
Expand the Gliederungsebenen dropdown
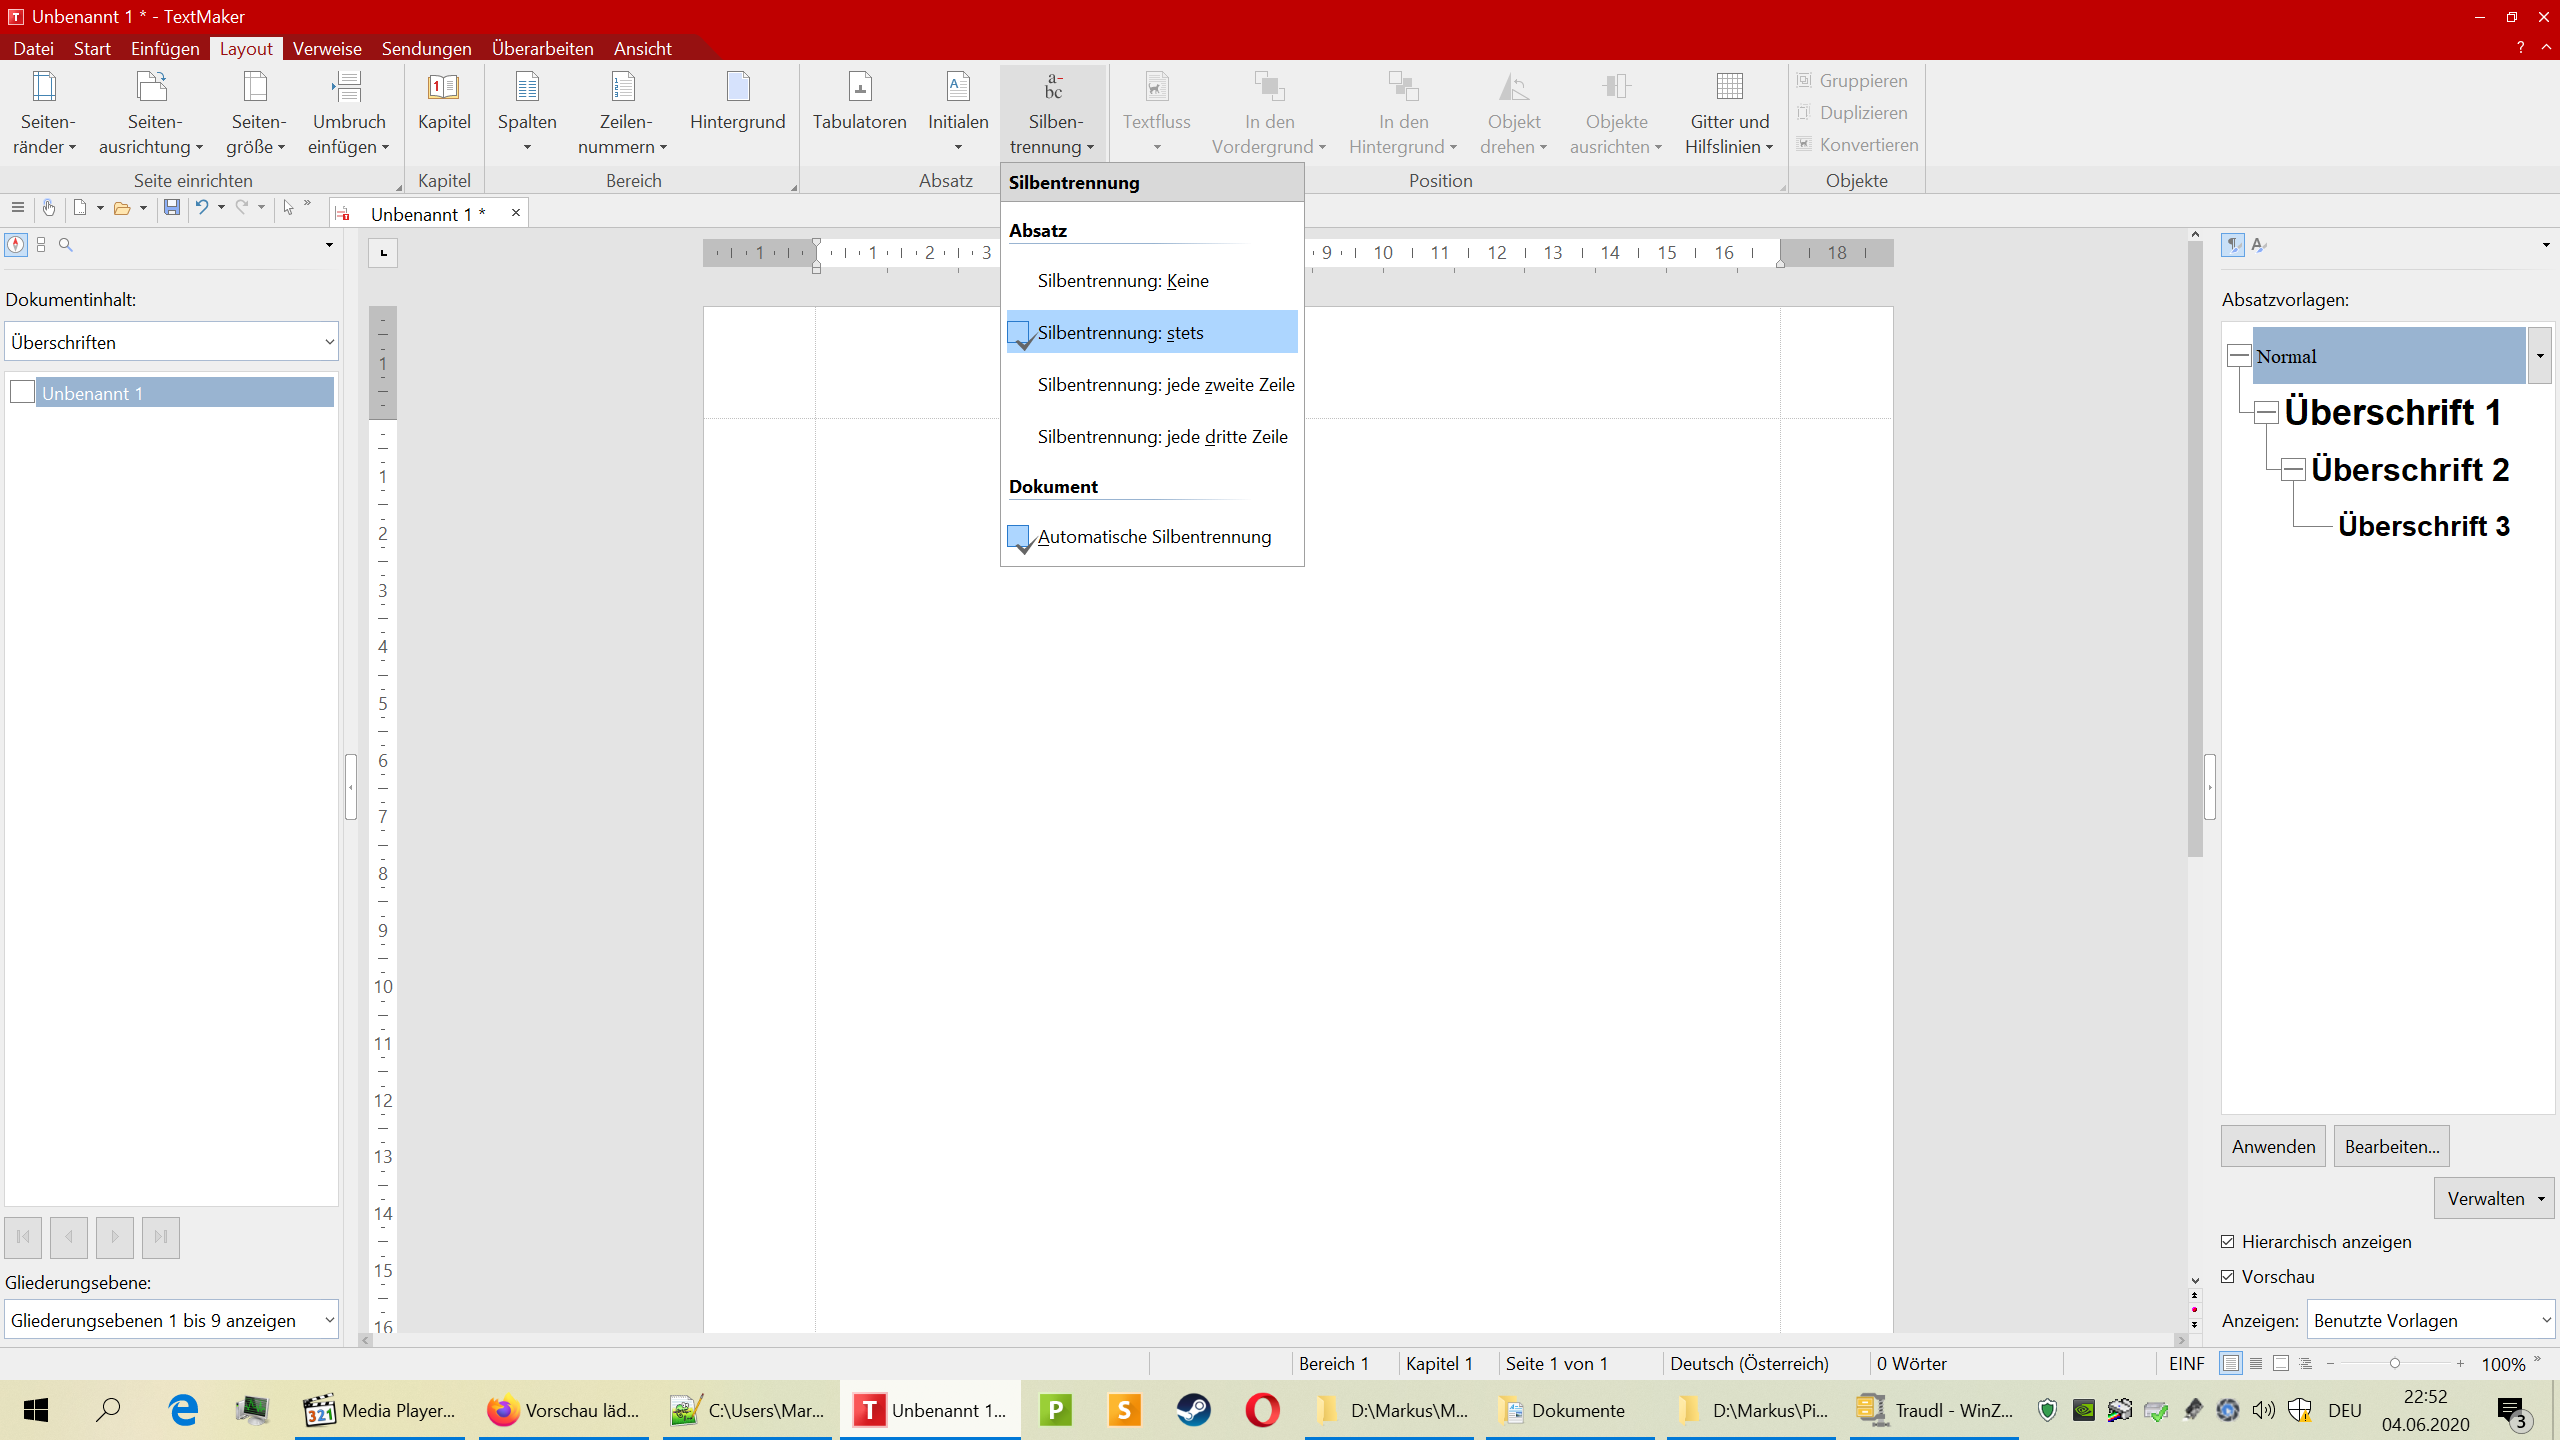click(171, 1320)
